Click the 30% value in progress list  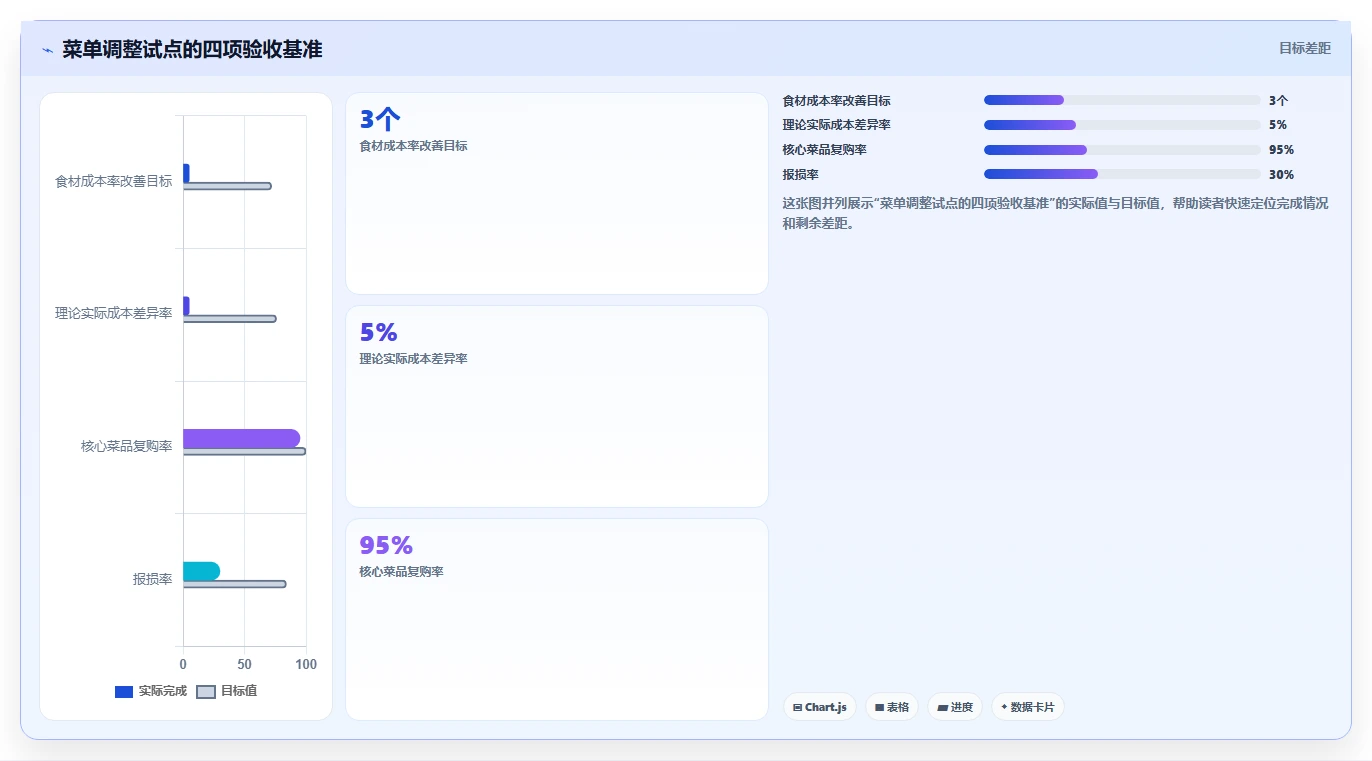coord(1281,174)
